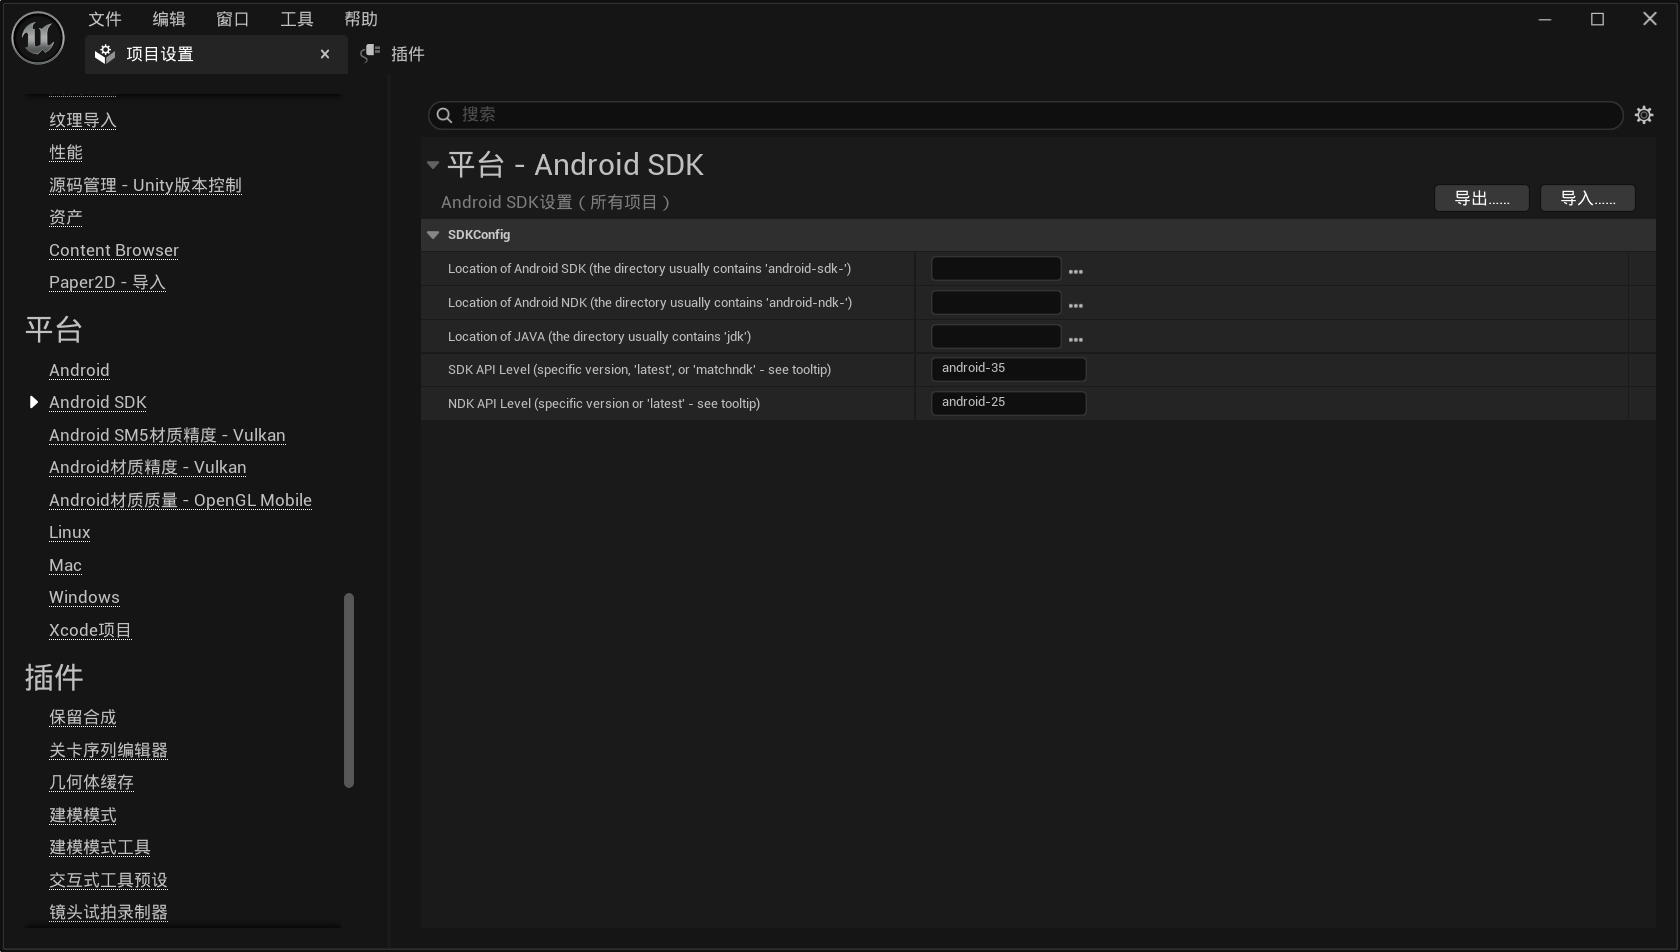Select the 项目设置 tab
Image resolution: width=1680 pixels, height=952 pixels.
pos(216,54)
